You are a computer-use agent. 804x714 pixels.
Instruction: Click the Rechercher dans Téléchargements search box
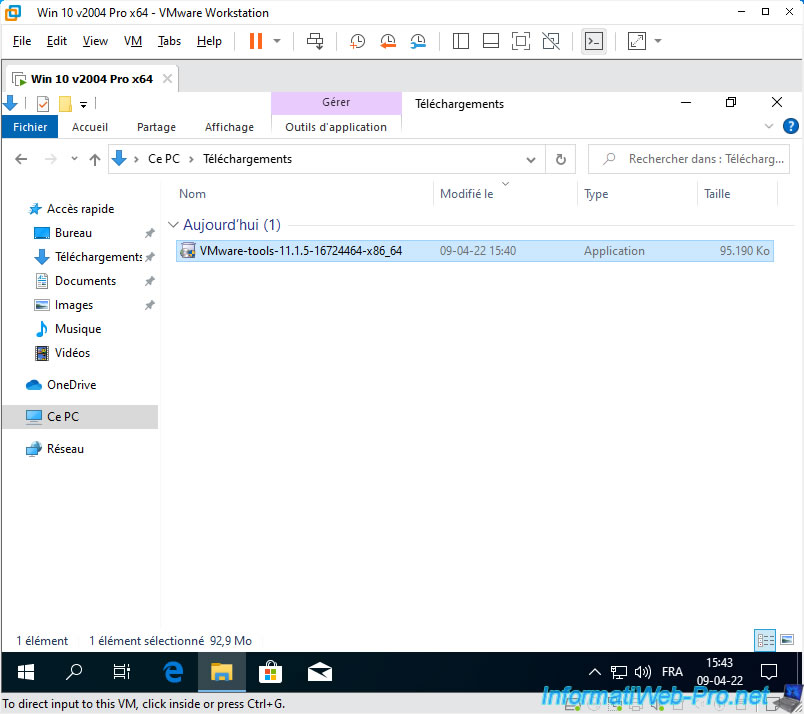(689, 159)
